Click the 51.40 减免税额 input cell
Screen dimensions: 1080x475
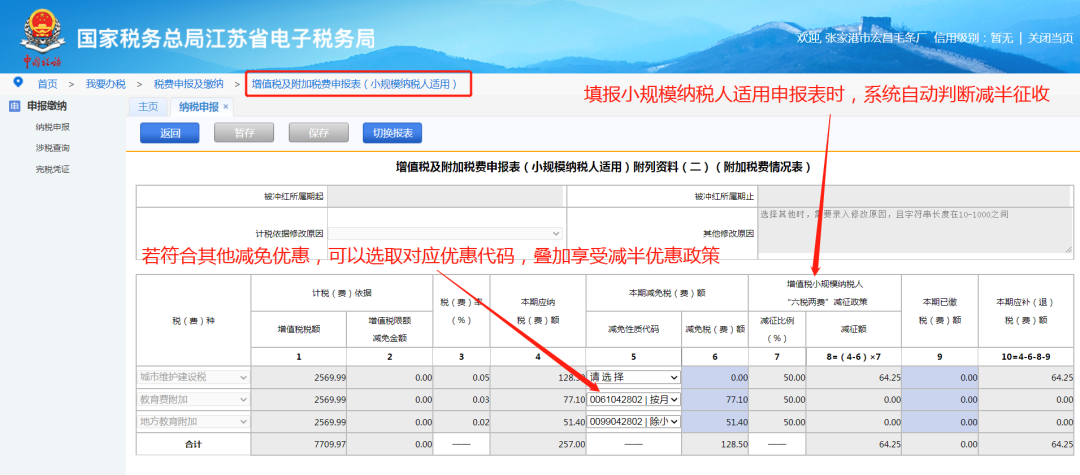click(715, 421)
